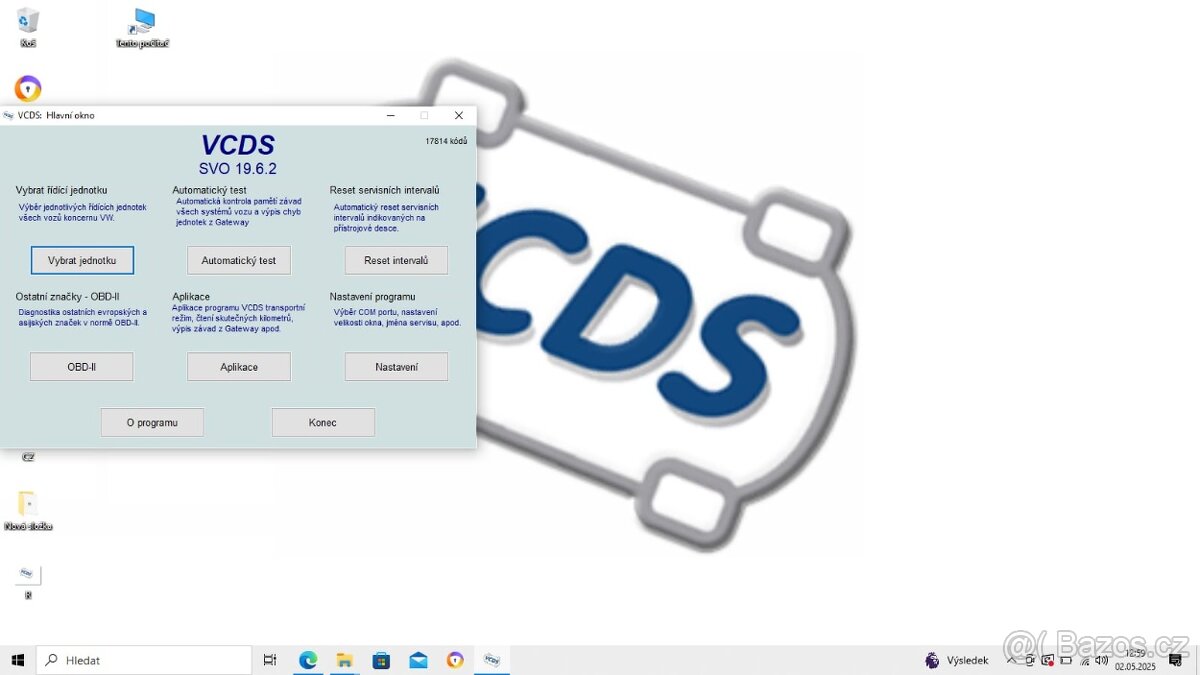Open Avast Secure Browser from the taskbar
This screenshot has height=675, width=1200.
pyautogui.click(x=455, y=660)
